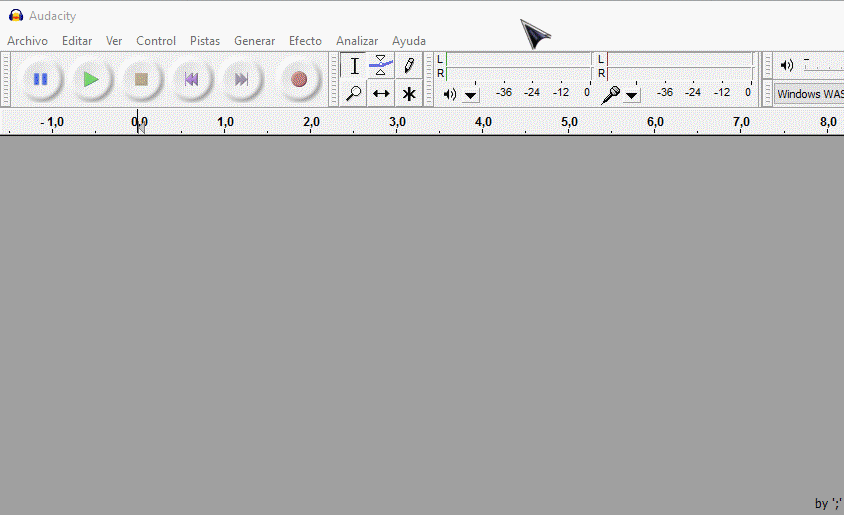Click the recording level meter bars

click(679, 66)
